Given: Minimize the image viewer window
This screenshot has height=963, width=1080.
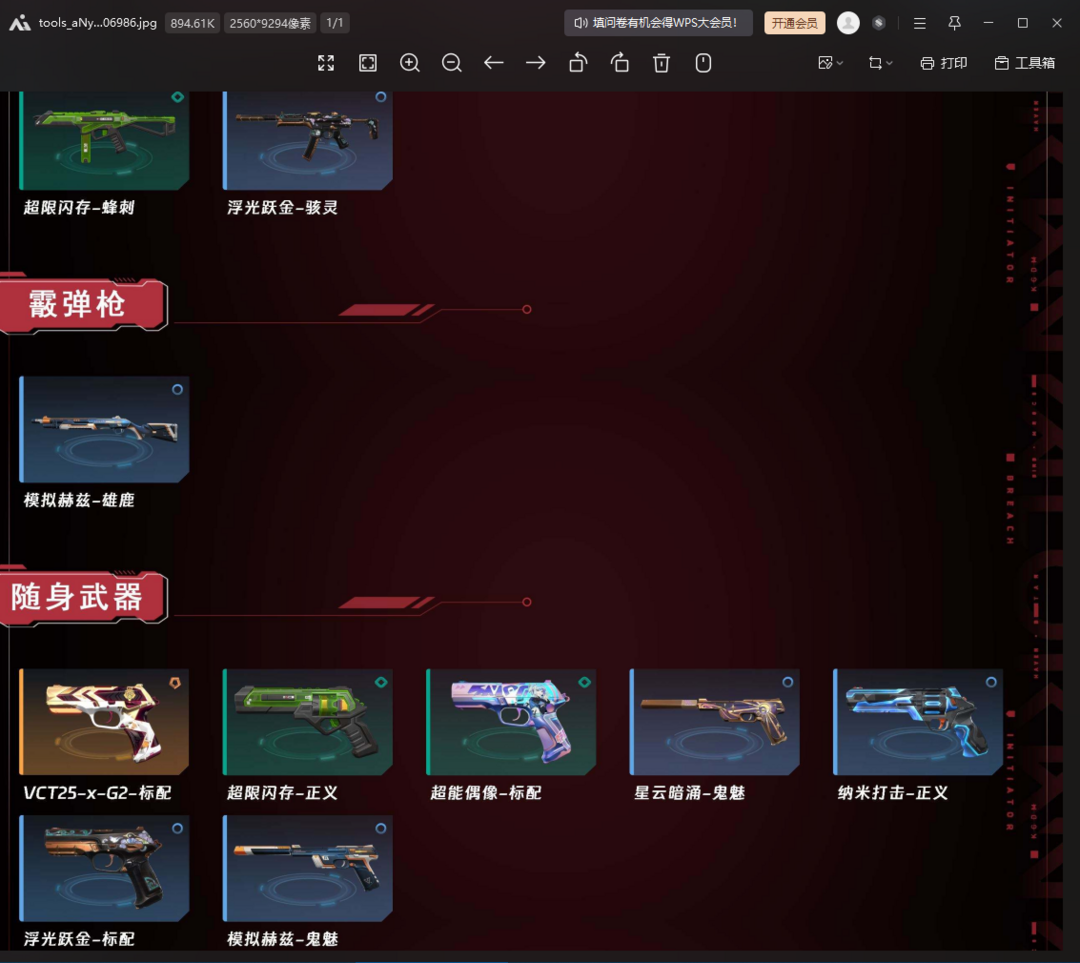Looking at the screenshot, I should click(988, 23).
